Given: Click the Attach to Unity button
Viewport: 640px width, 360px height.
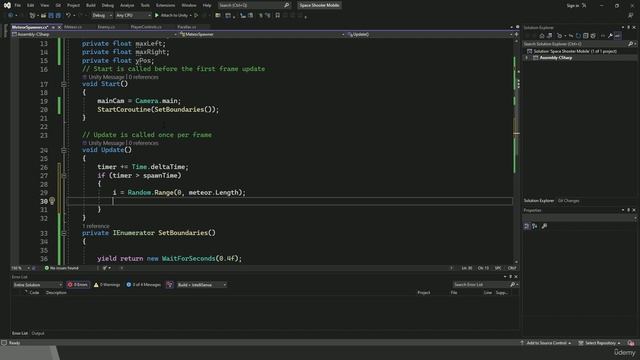Looking at the screenshot, I should tap(174, 16).
